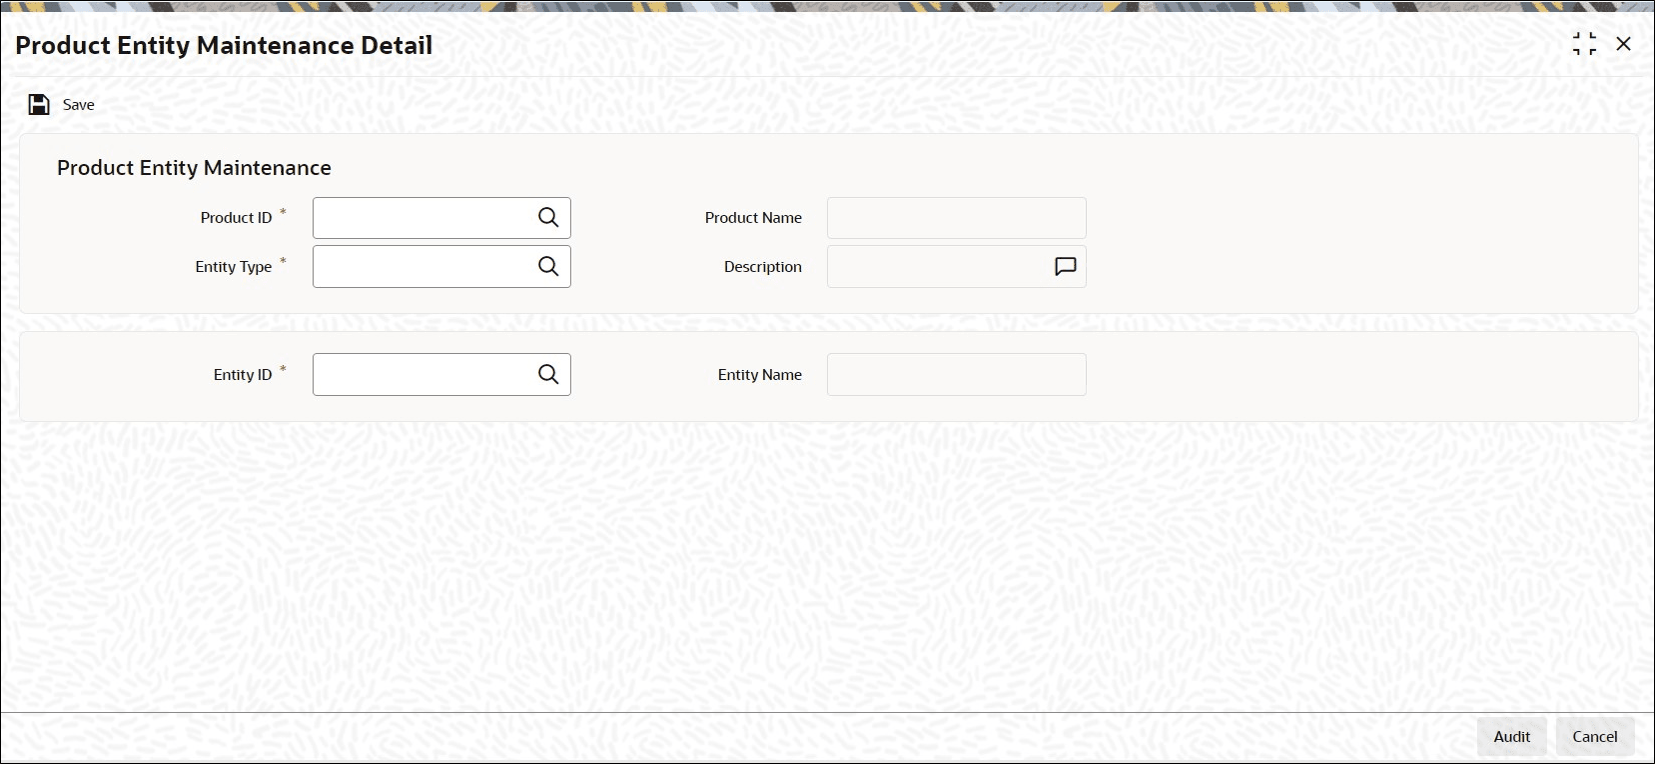Click the Entity Type label
Screen dimensions: 1655x764
[x=233, y=267]
